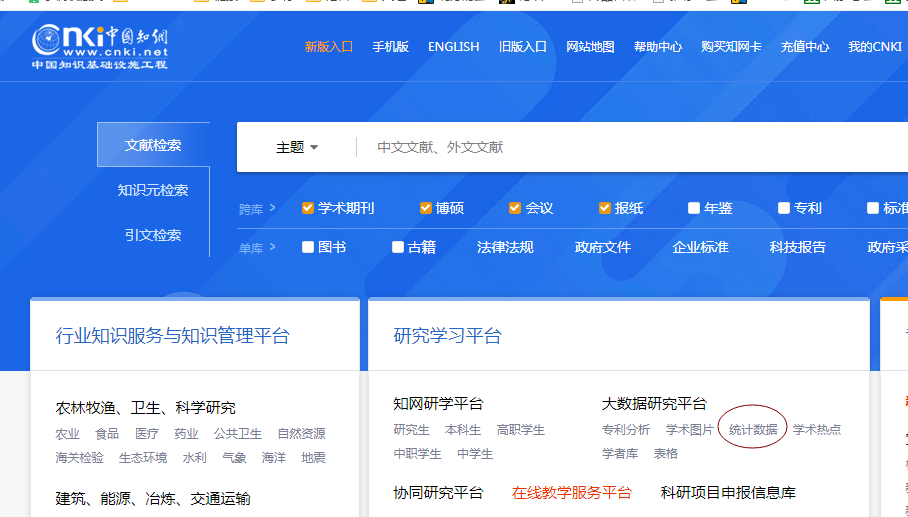Uncheck the 学术期刊 checkbox
Image resolution: width=908 pixels, height=517 pixels.
click(x=307, y=208)
